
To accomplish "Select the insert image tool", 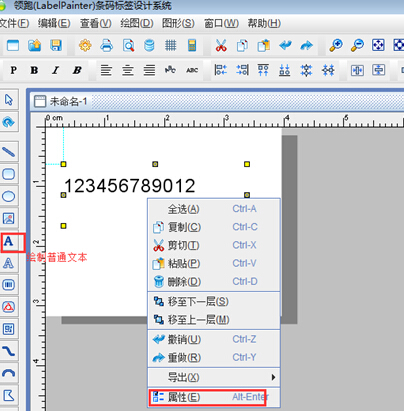I will (9, 218).
